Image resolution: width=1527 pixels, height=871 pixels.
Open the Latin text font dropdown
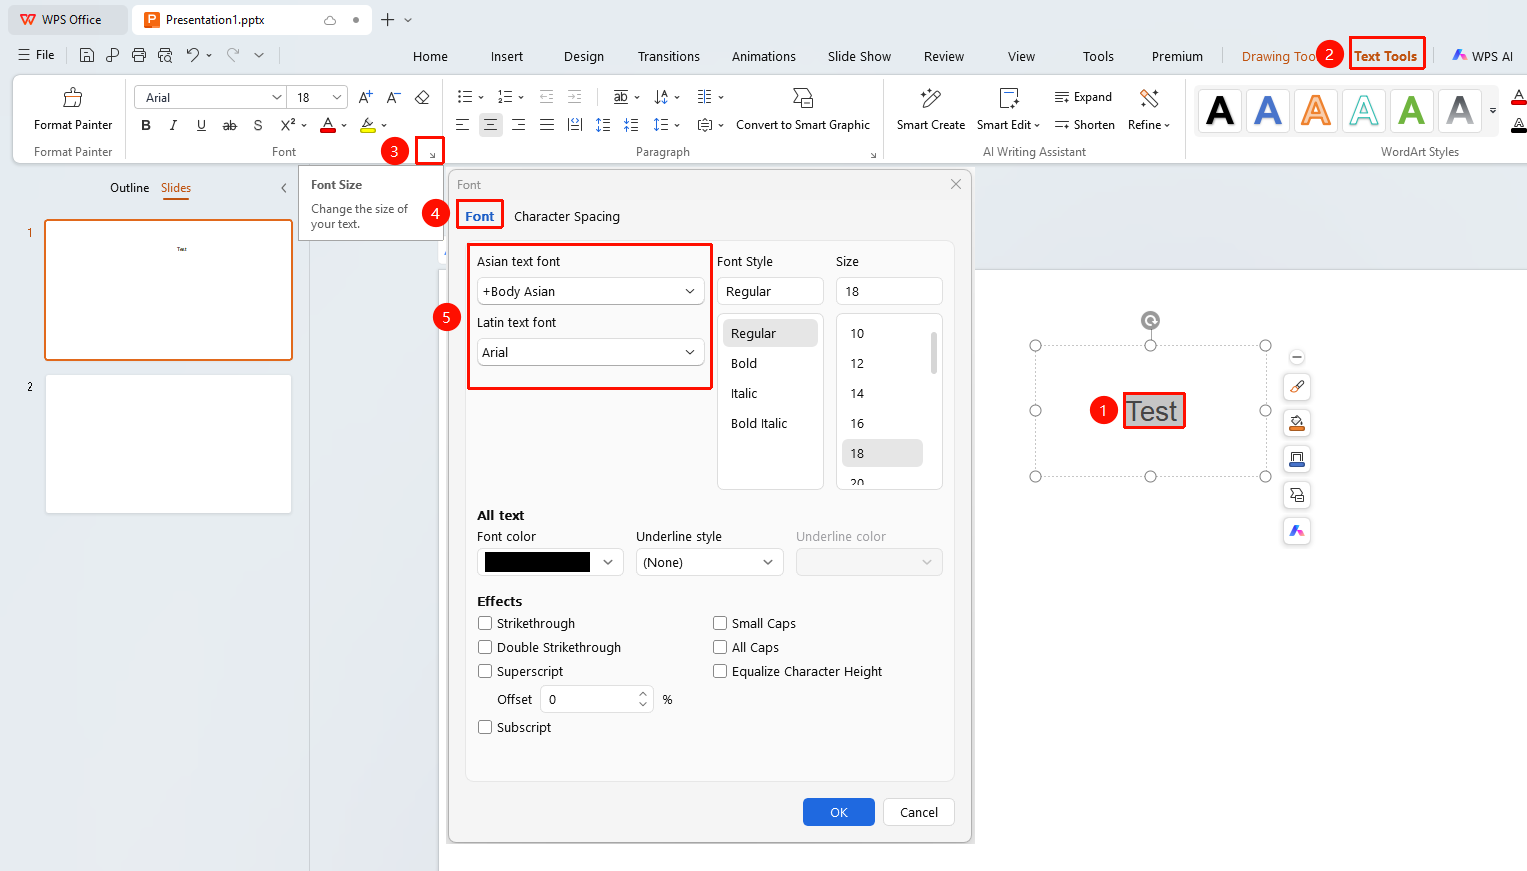[591, 352]
